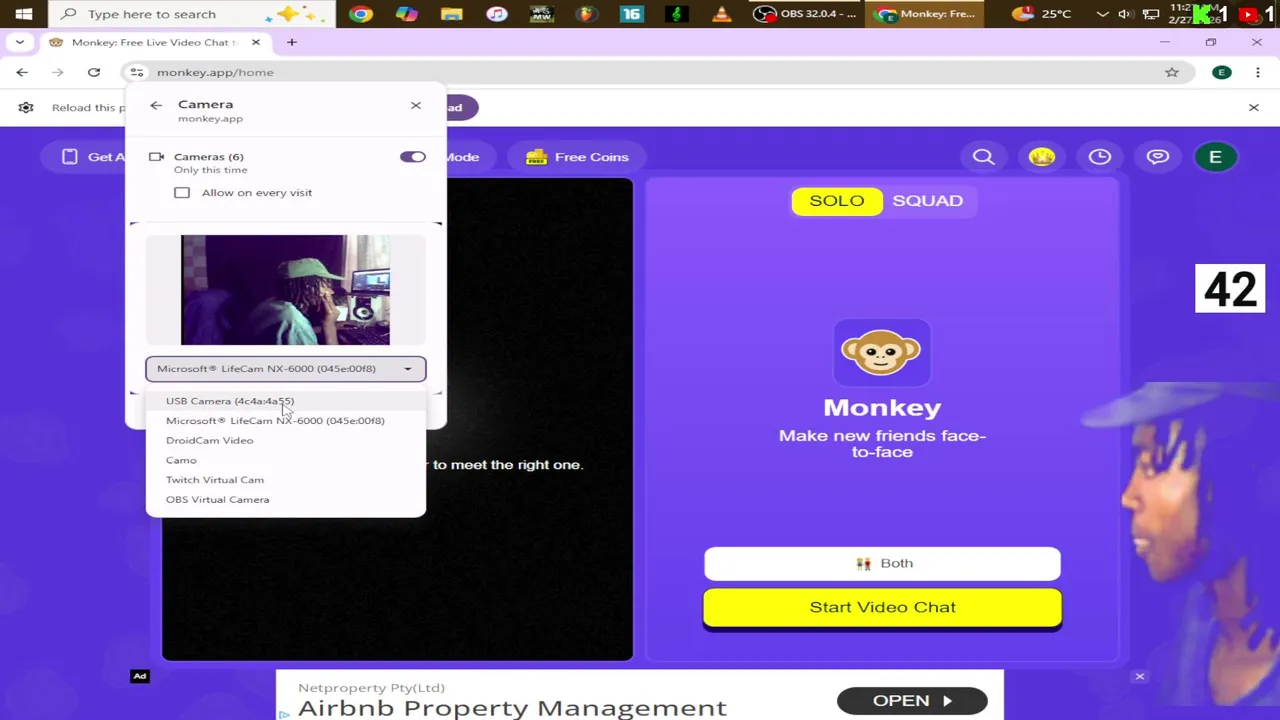Click the Monkey logo image
This screenshot has width=1280, height=720.
pyautogui.click(x=882, y=353)
